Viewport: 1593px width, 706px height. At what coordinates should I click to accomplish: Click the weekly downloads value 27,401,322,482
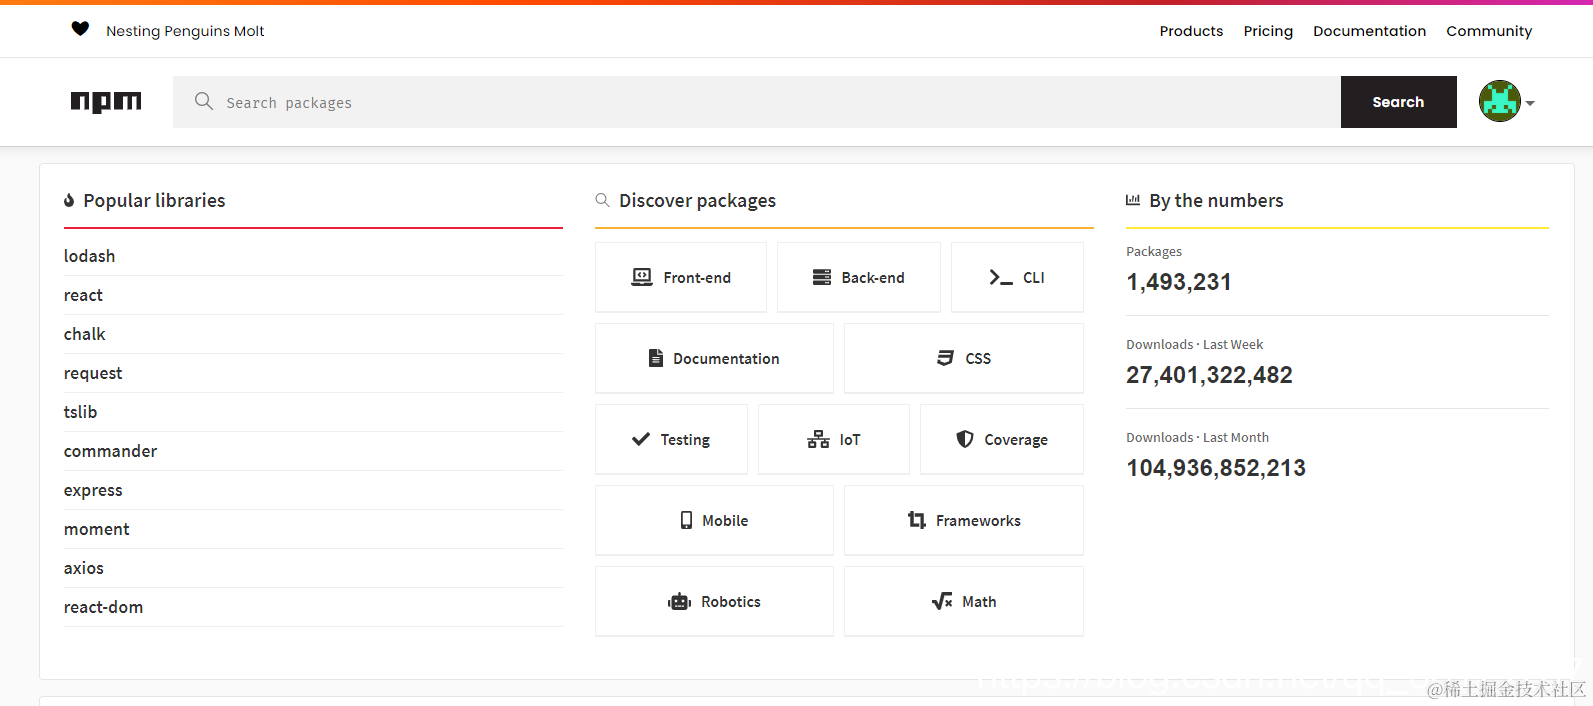click(x=1209, y=375)
